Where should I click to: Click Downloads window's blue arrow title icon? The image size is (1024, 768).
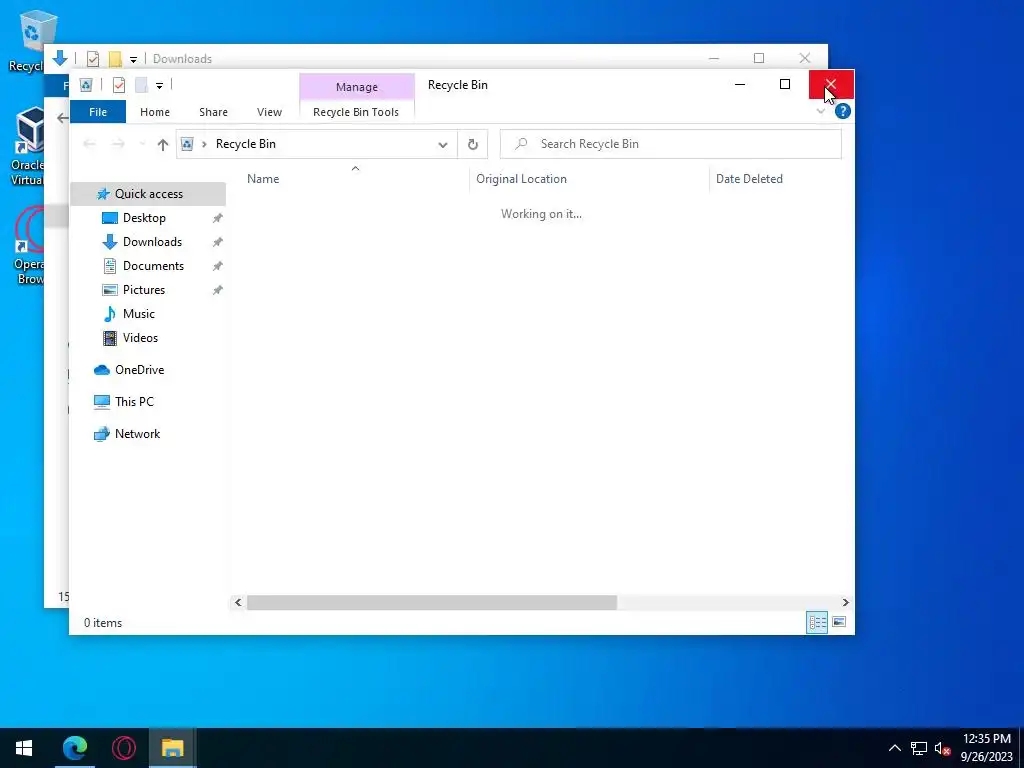point(59,58)
